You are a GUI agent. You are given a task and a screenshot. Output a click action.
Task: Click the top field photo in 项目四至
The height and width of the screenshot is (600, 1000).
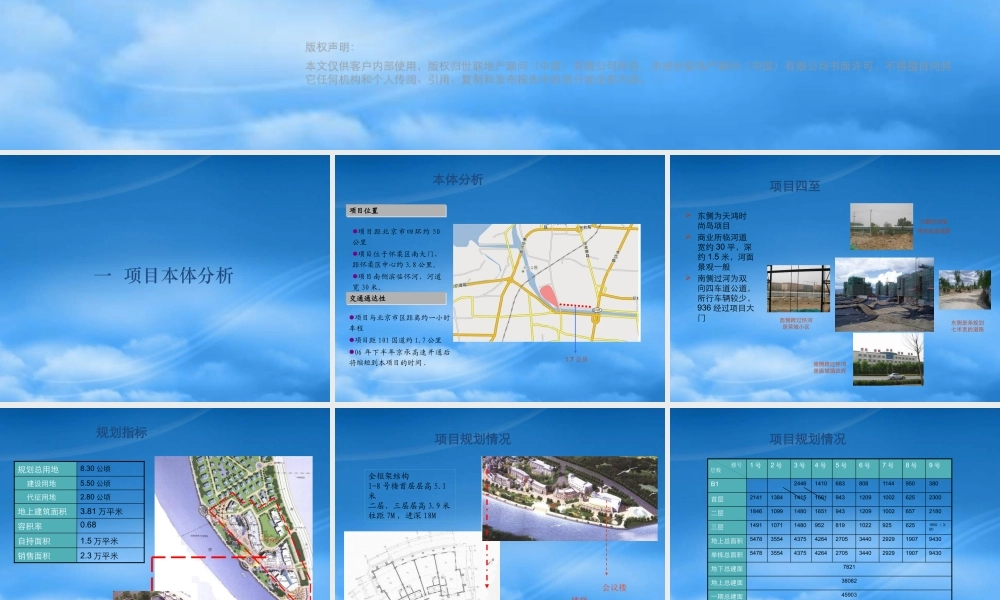[881, 226]
